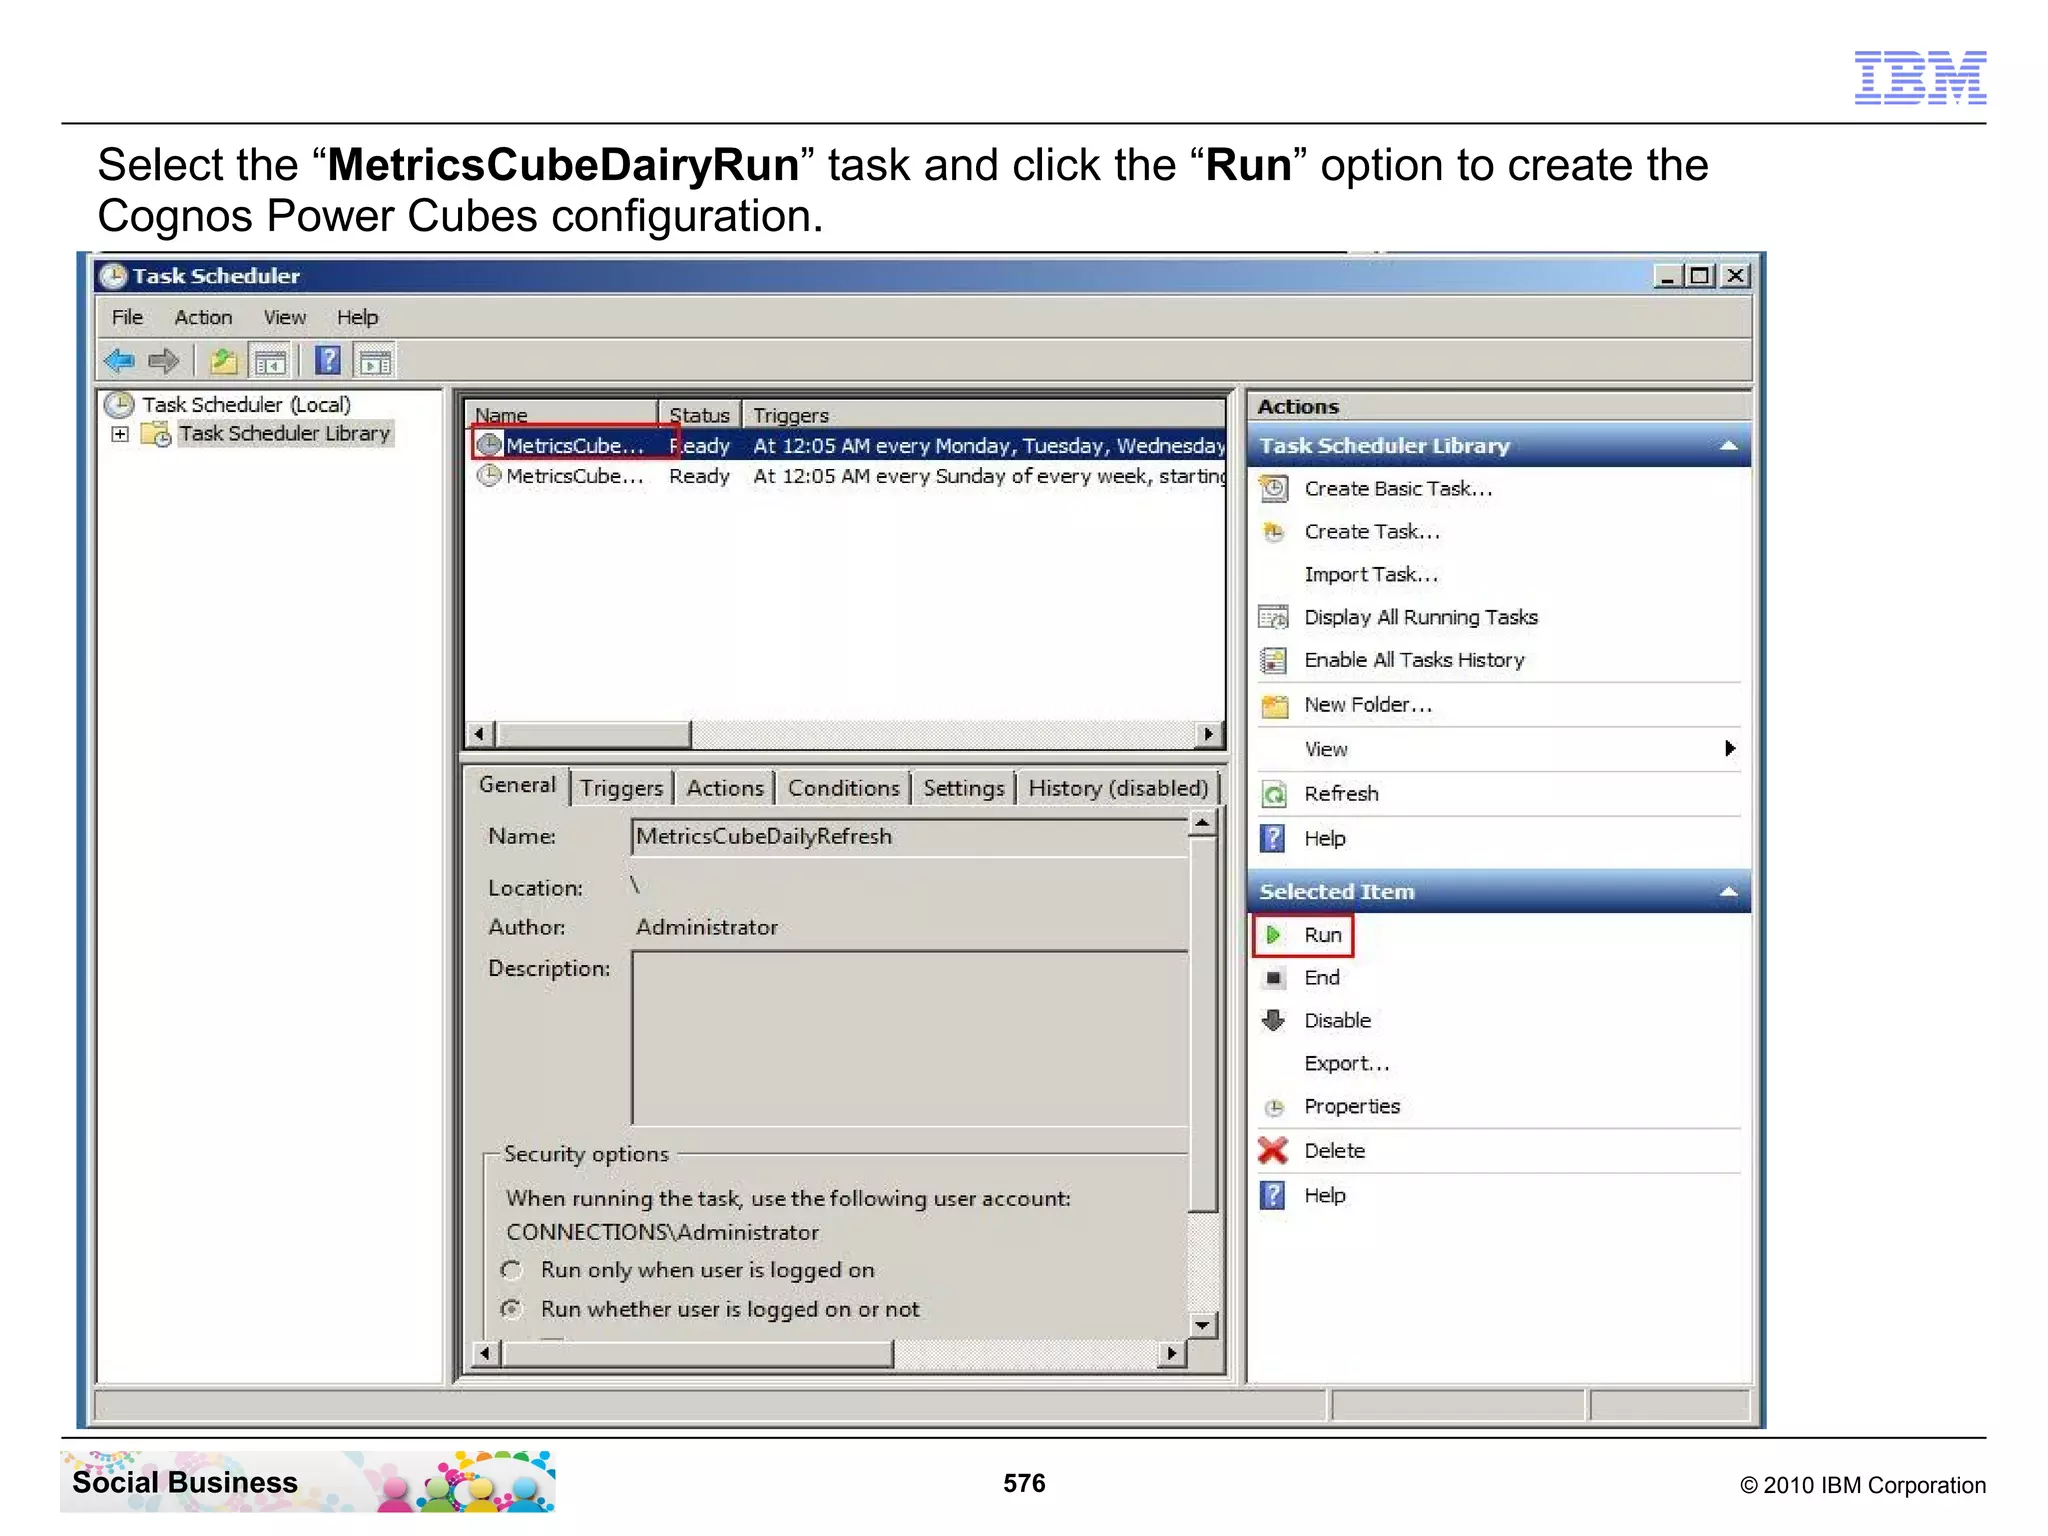The image size is (2048, 1536).
Task: Click the Display All Running Tasks icon
Action: click(1274, 618)
